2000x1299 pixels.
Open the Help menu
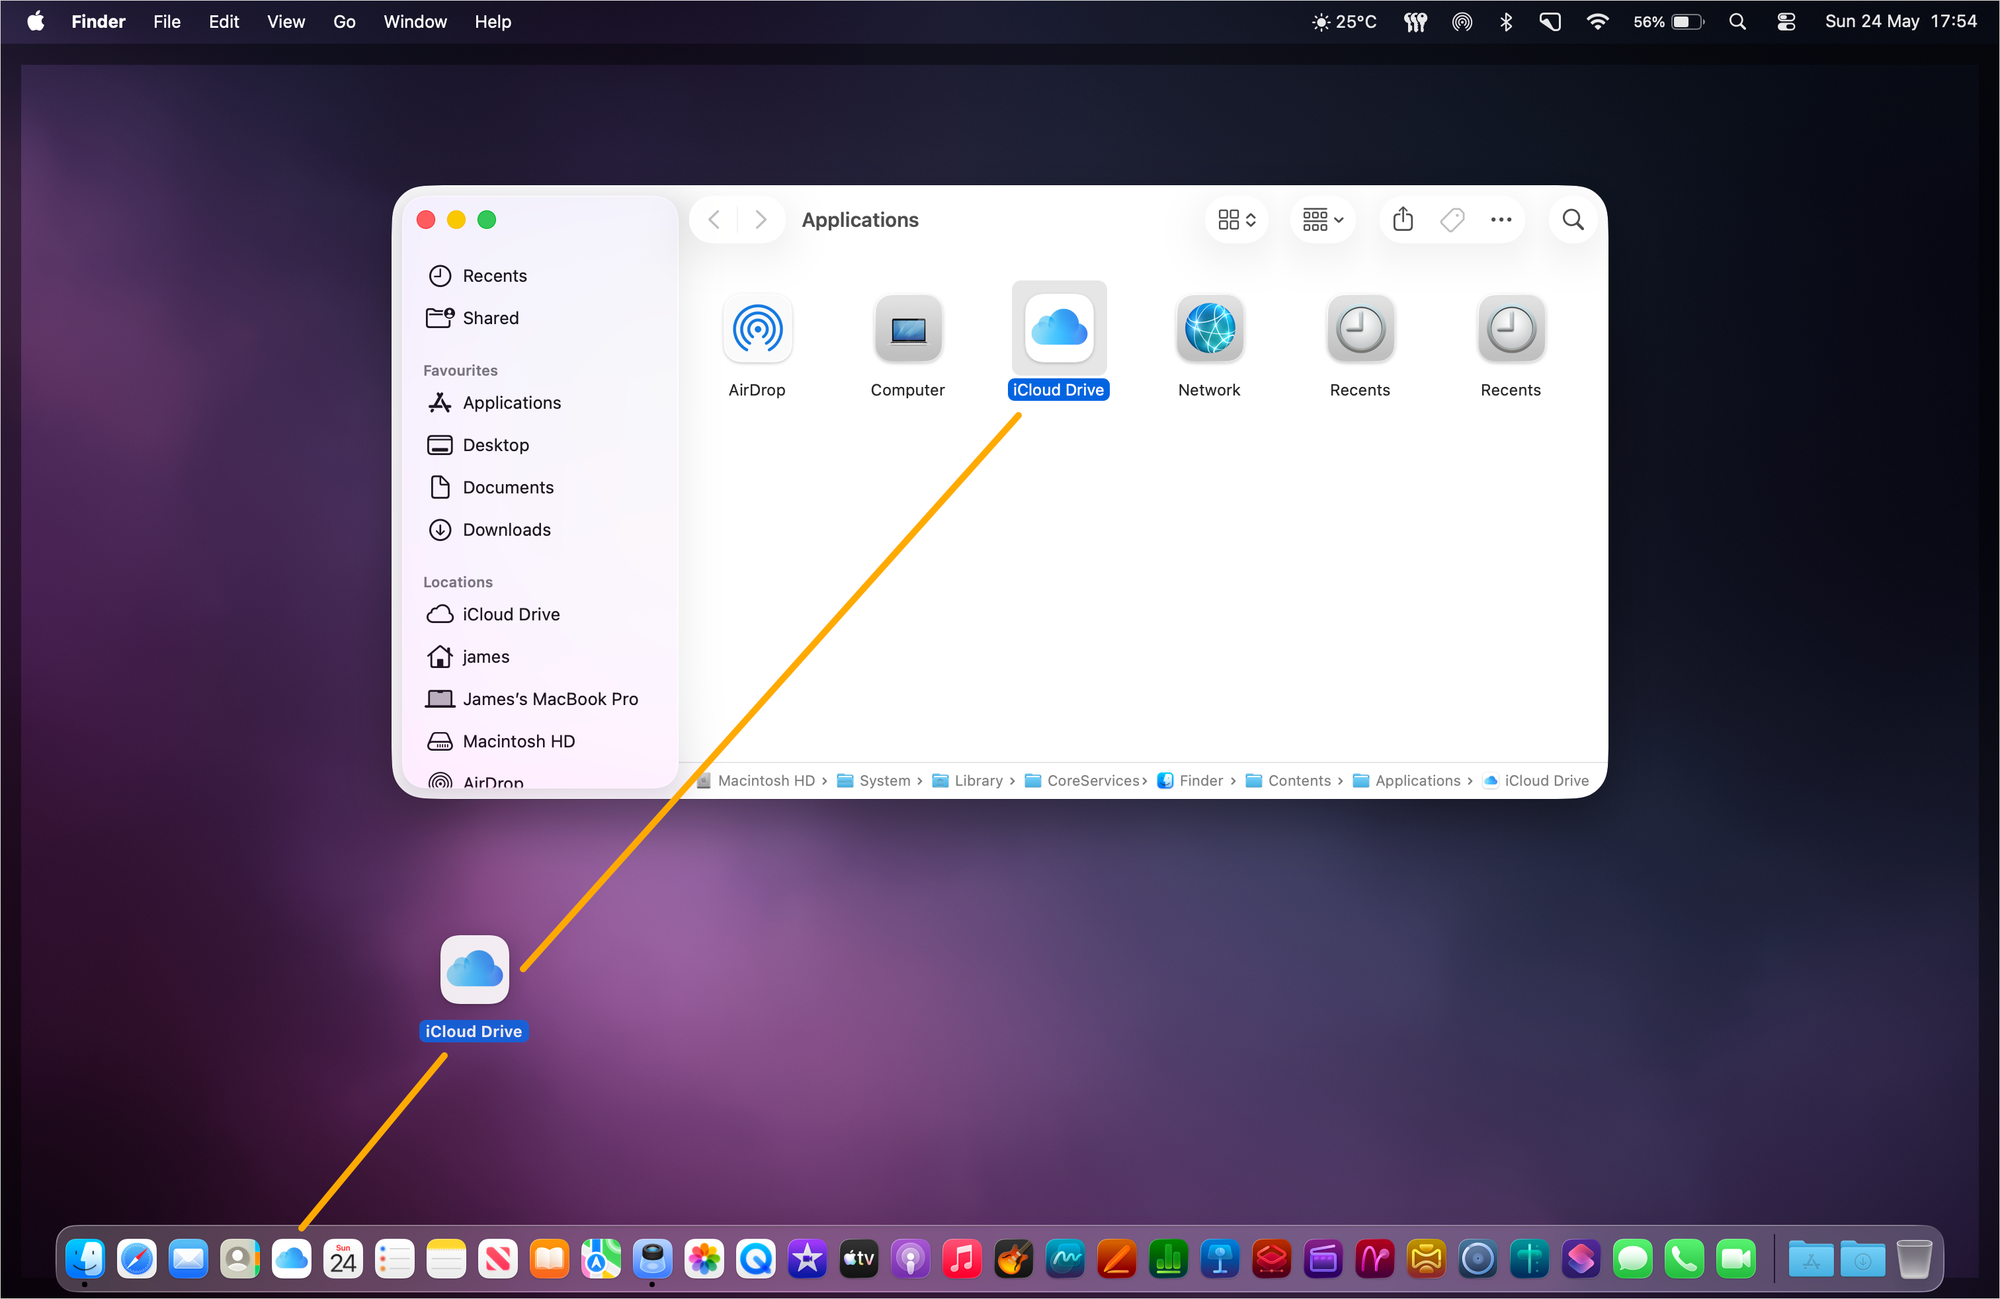(493, 21)
